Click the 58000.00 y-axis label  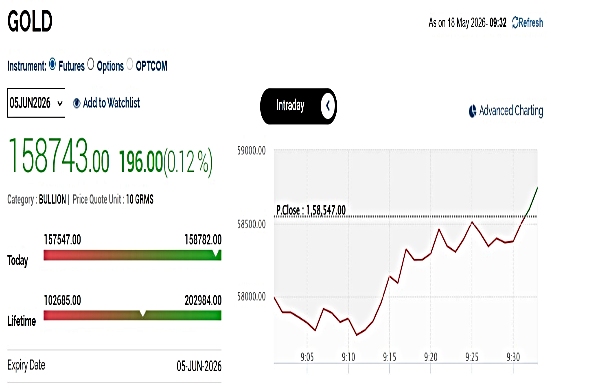click(251, 297)
